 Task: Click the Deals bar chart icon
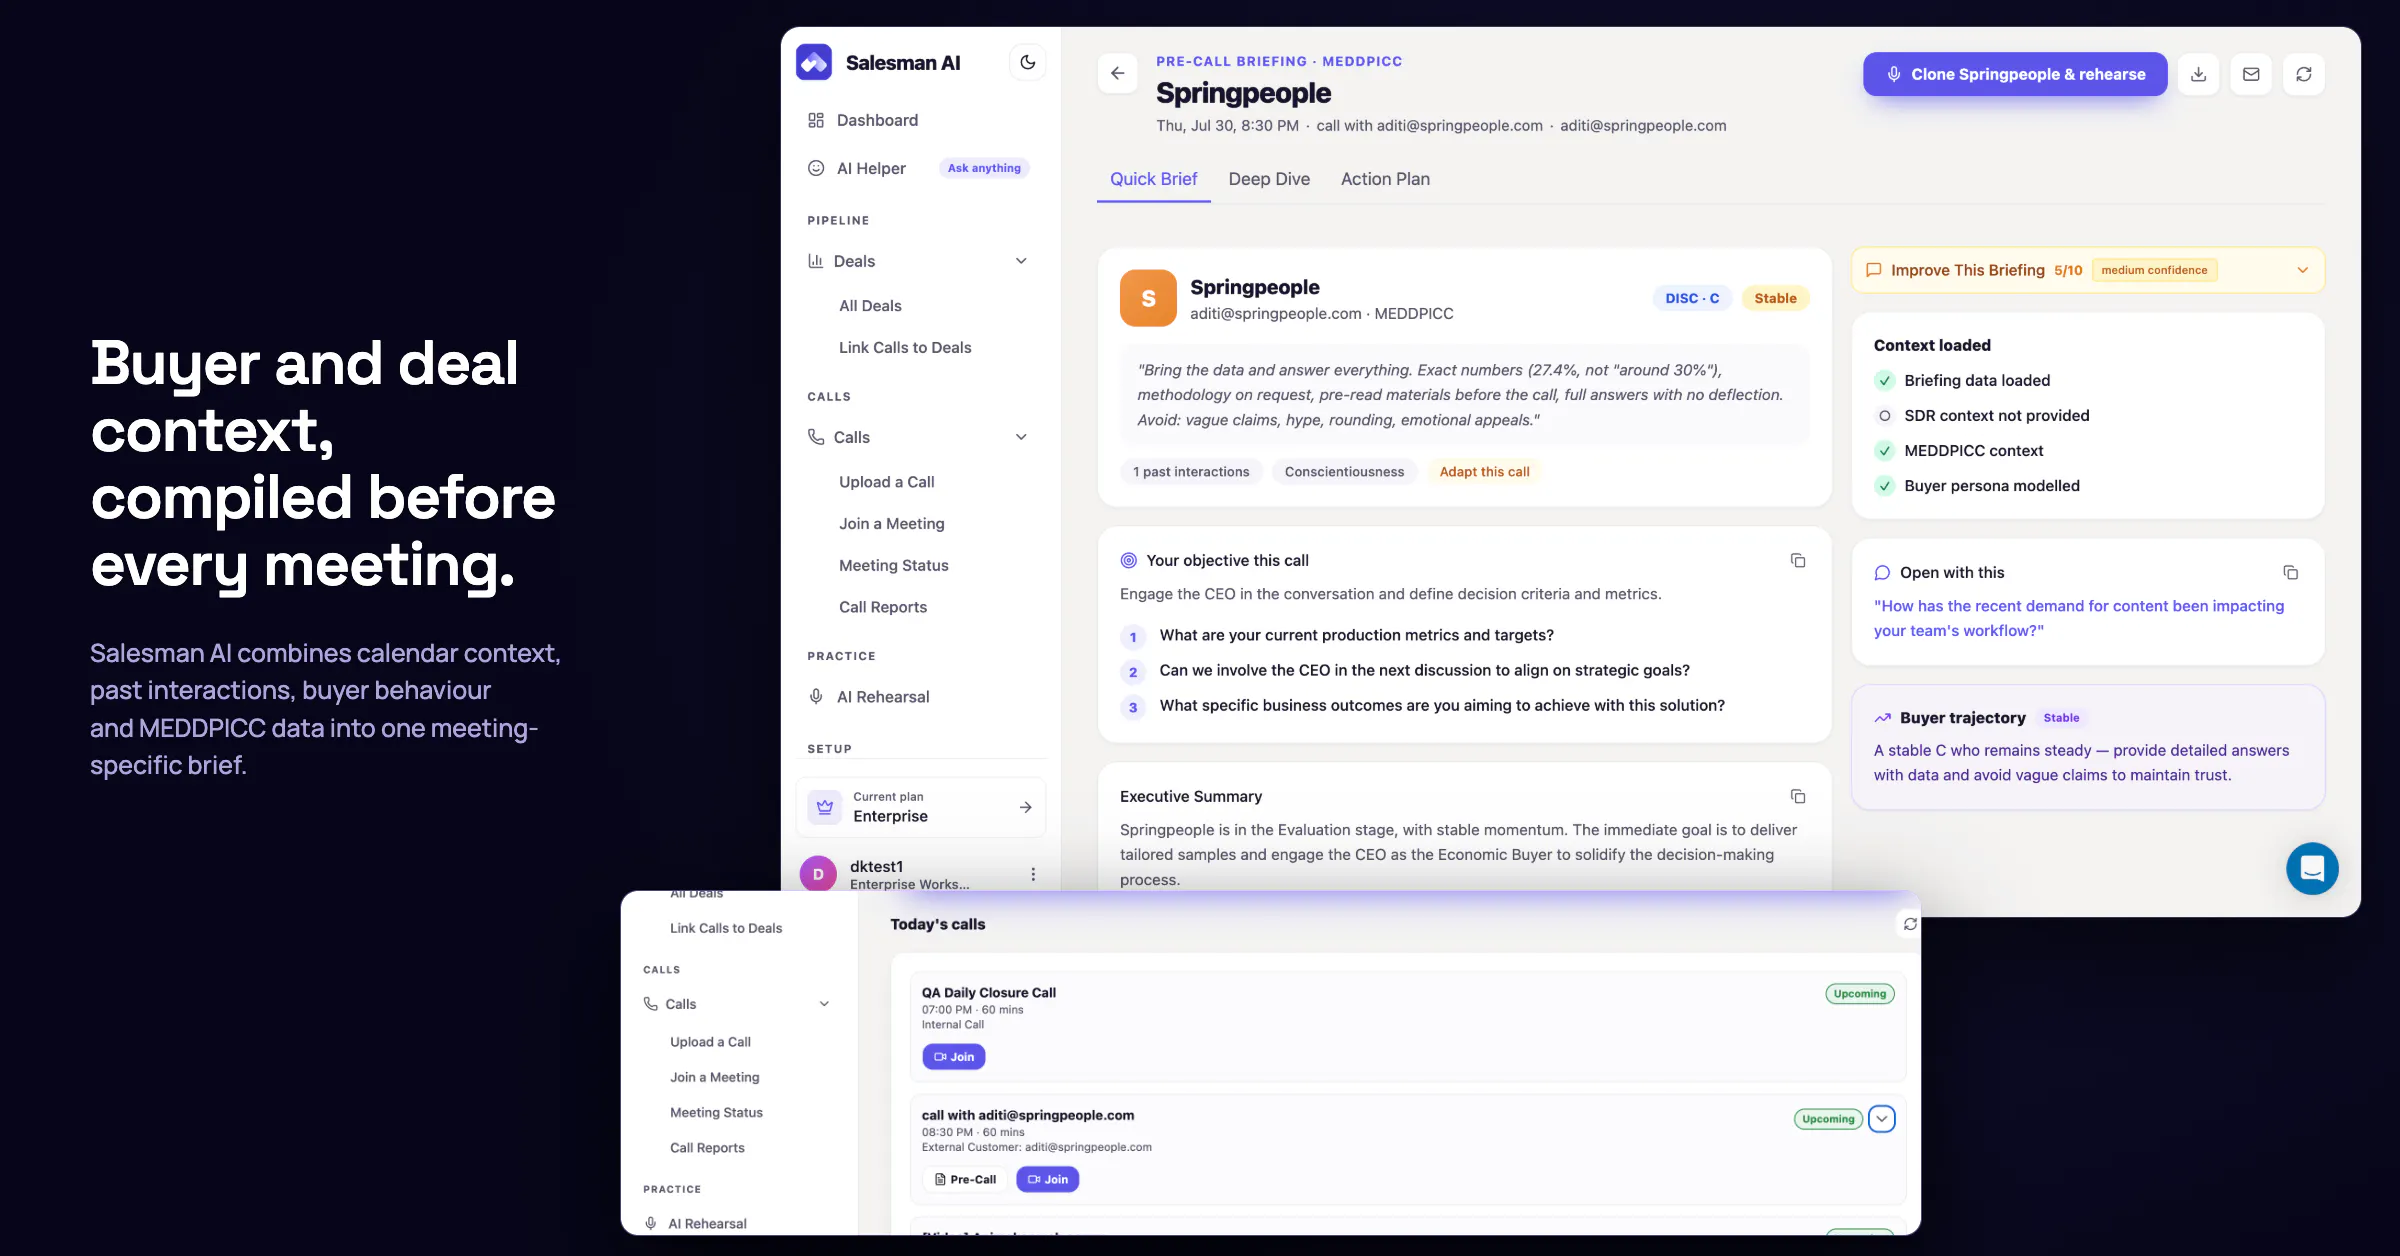[x=816, y=261]
